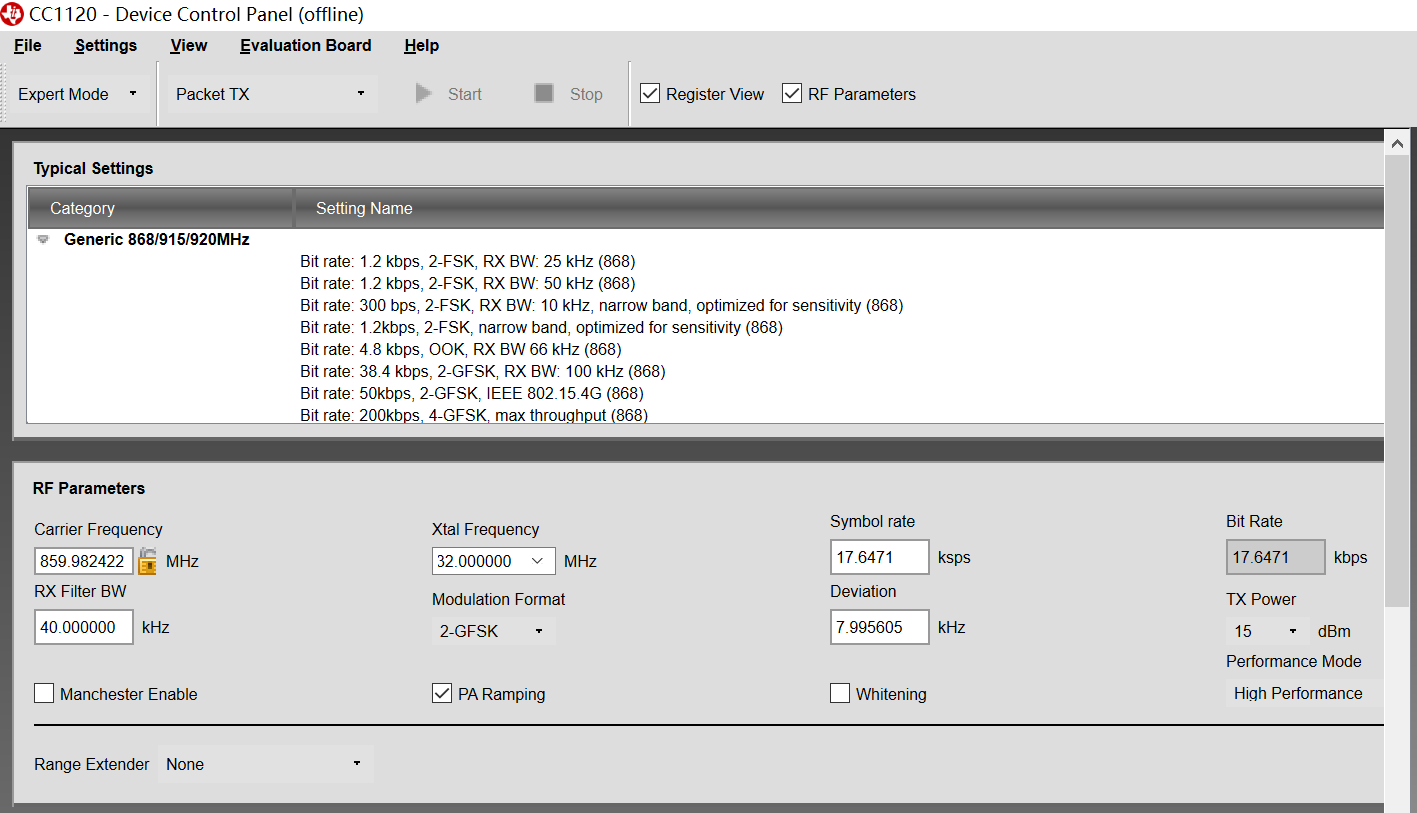Select the 1.2 kbps 2-FSK RX BW 50 kHz setting
Viewport: 1417px width, 813px height.
[468, 284]
